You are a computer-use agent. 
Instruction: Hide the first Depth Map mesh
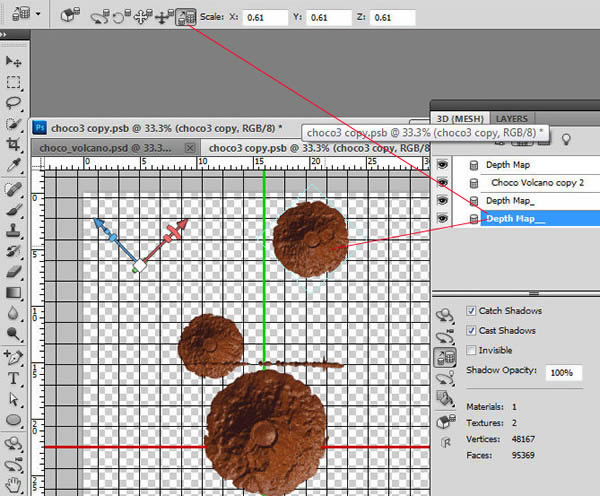click(x=442, y=165)
